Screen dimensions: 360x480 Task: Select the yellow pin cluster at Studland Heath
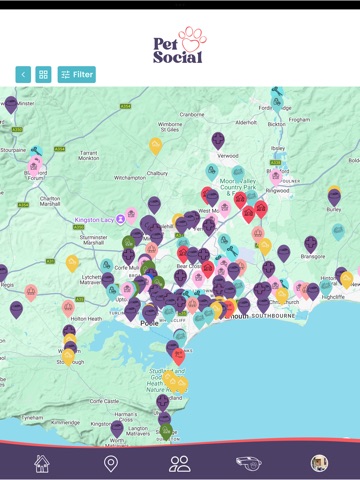click(x=175, y=383)
